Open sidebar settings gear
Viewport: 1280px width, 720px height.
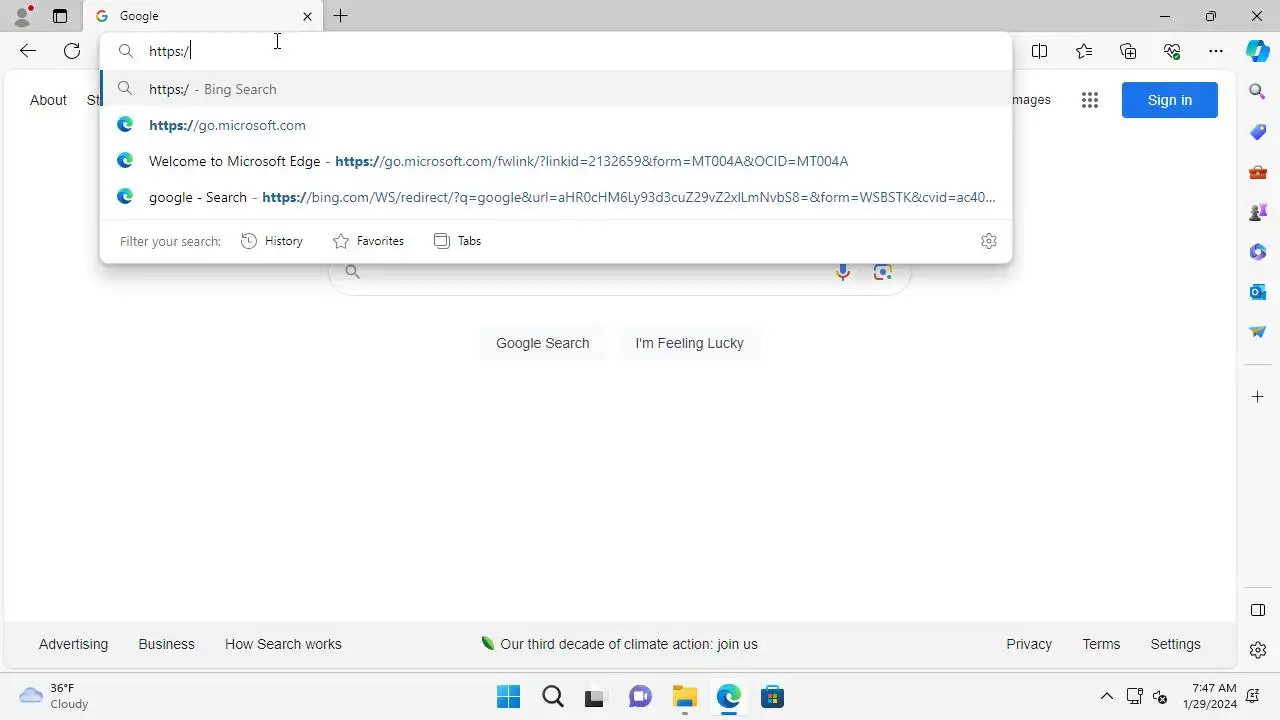coord(1258,650)
